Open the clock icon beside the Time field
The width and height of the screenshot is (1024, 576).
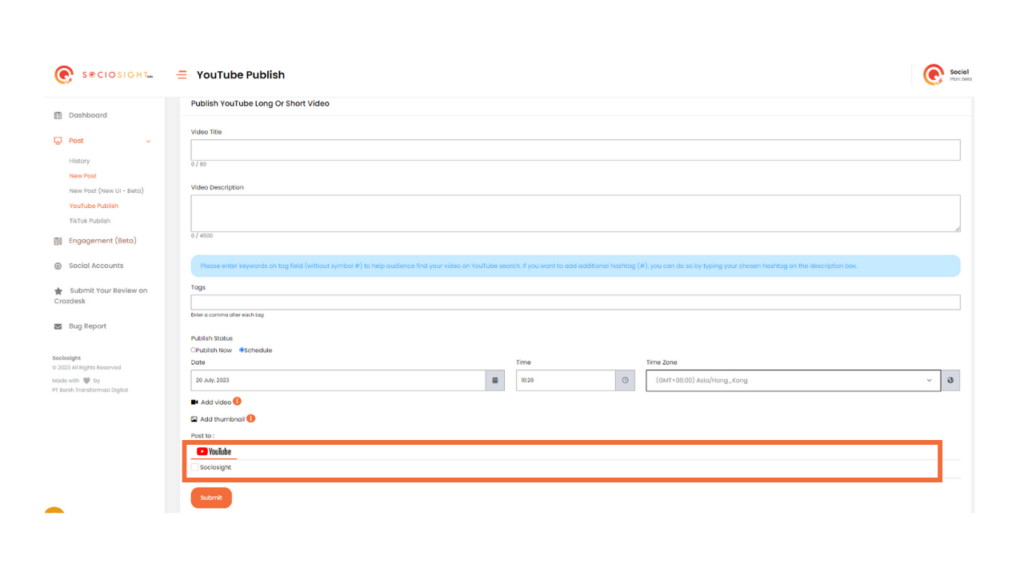[625, 380]
